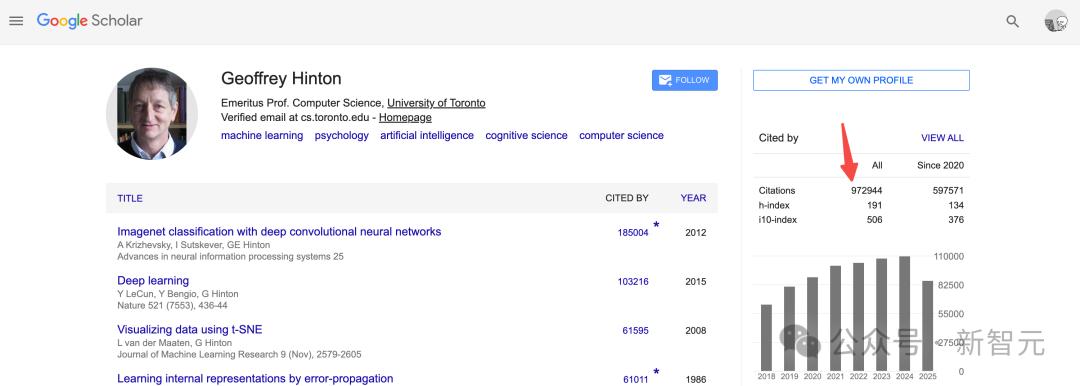Click Get My Own Profile button
This screenshot has width=1080, height=386.
tap(861, 80)
